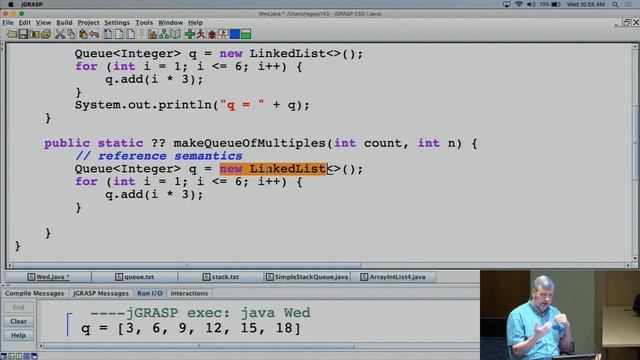Click the jGRASP app name in menu bar
The height and width of the screenshot is (360, 640).
tap(32, 4)
